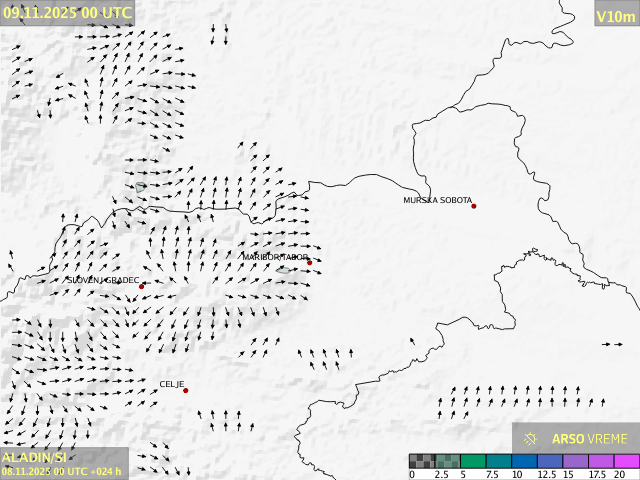Click the ARSO sun logo icon
640x480 pixels.
point(531,439)
